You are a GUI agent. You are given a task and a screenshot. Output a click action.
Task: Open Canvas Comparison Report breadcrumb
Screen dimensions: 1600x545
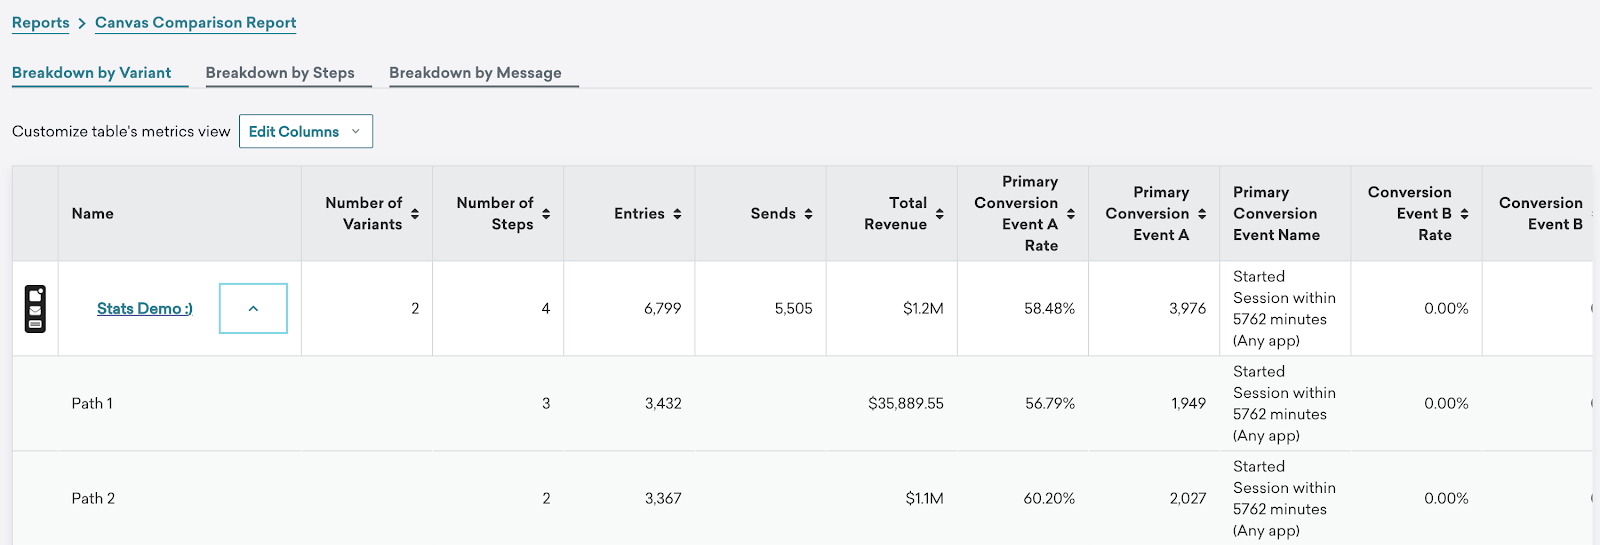point(196,22)
